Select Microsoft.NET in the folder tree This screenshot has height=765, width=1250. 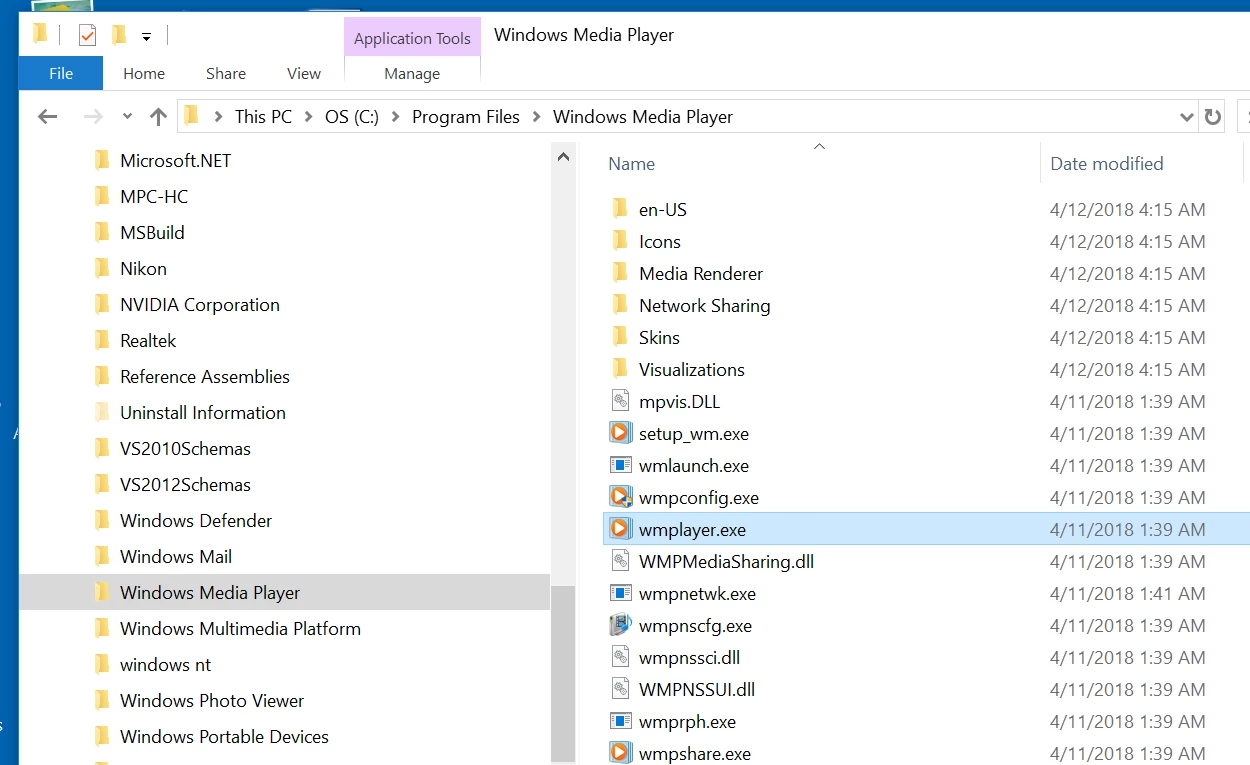[175, 160]
